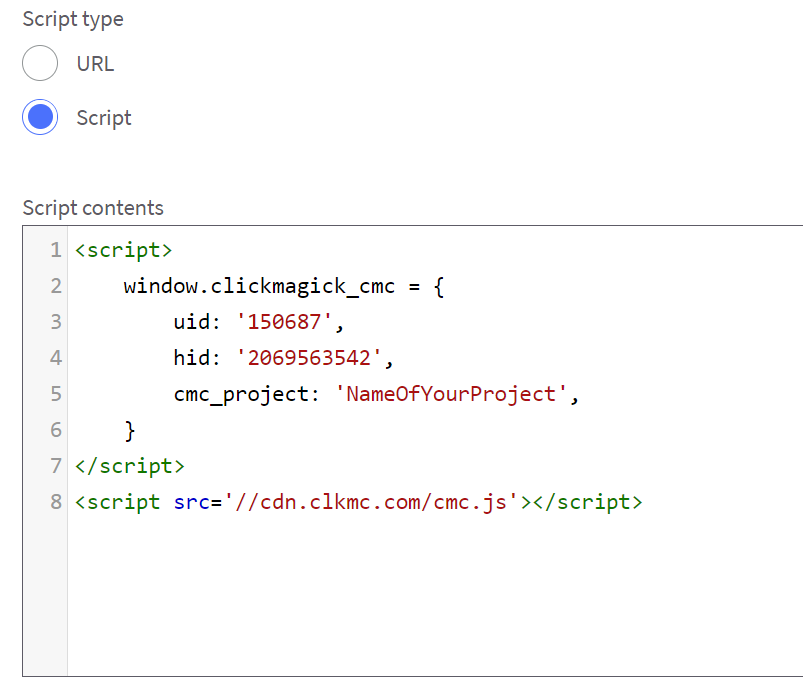This screenshot has width=803, height=692.
Task: Click empty area below the last code line
Action: tap(400, 600)
